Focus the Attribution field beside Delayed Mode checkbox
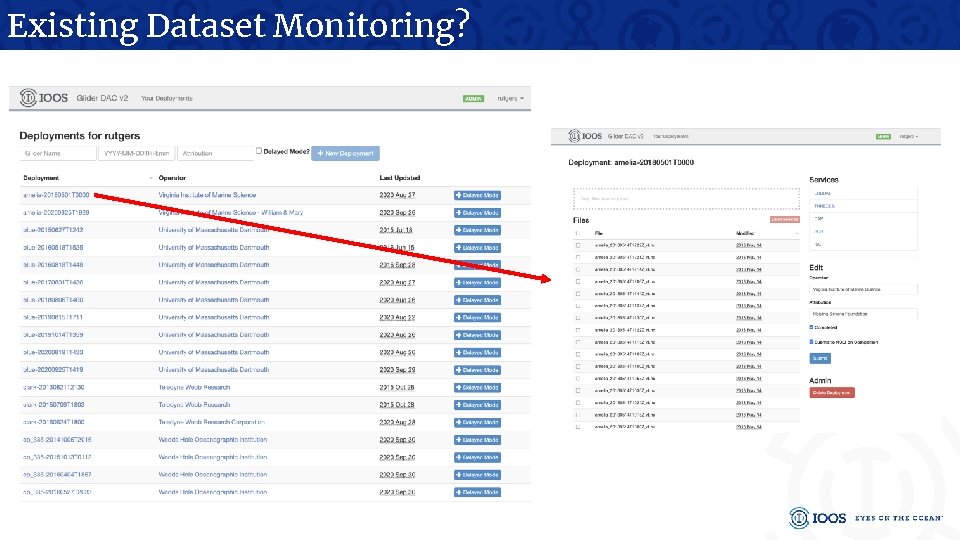This screenshot has height=540, width=960. point(216,153)
